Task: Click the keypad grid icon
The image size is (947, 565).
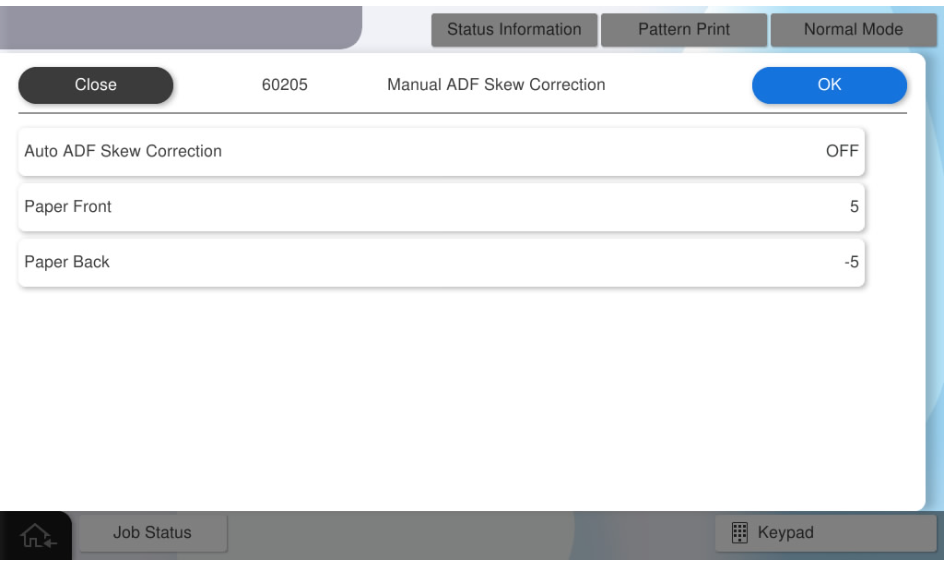Action: point(741,533)
